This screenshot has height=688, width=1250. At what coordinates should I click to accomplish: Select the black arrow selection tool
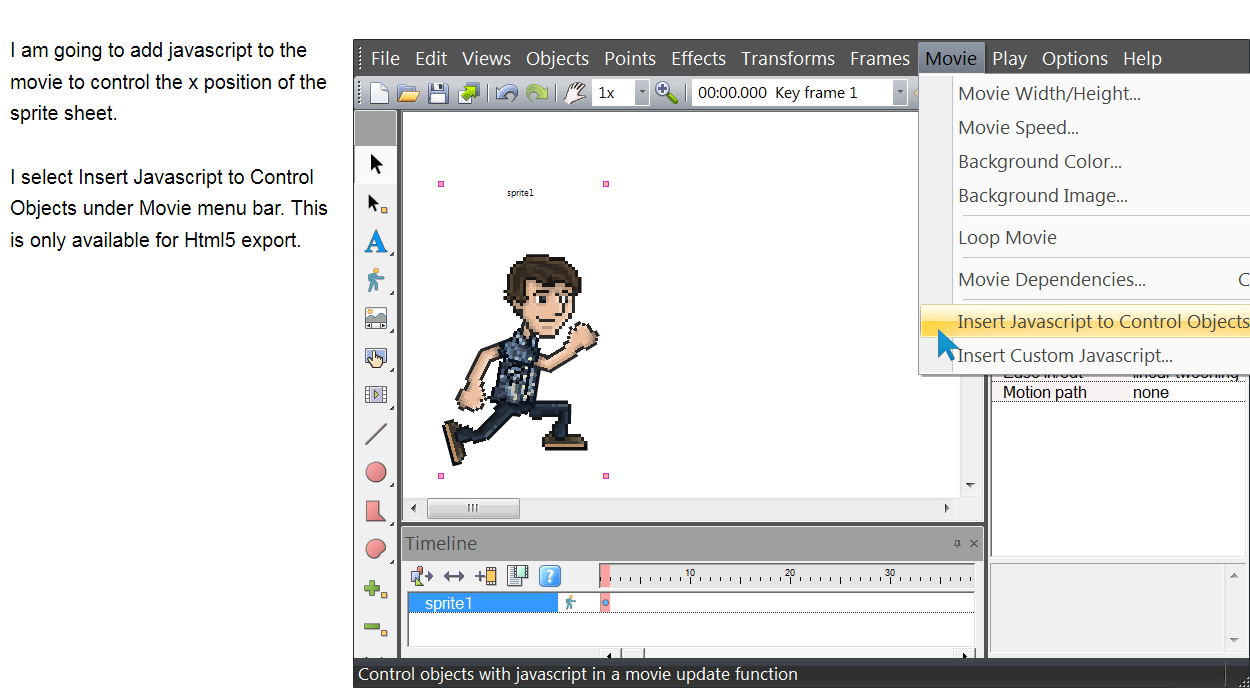click(x=376, y=164)
